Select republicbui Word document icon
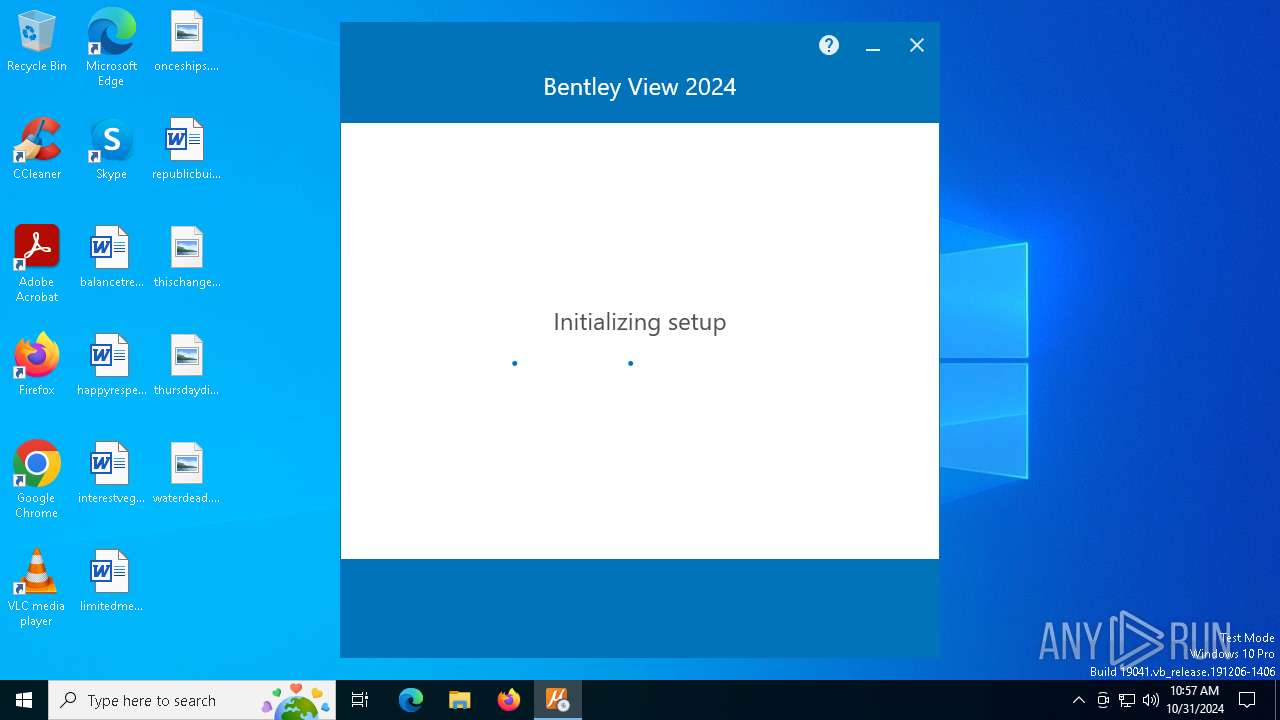The height and width of the screenshot is (720, 1280). coord(186,150)
